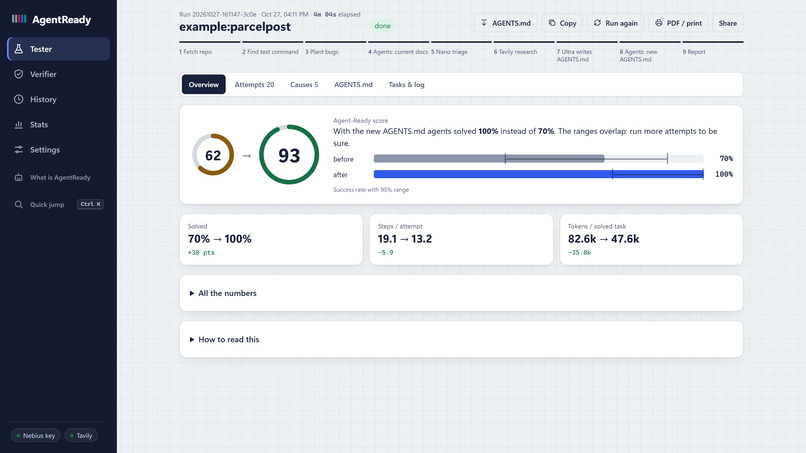Click the Solved 70% → 100% card
This screenshot has width=806, height=453.
pyautogui.click(x=271, y=240)
